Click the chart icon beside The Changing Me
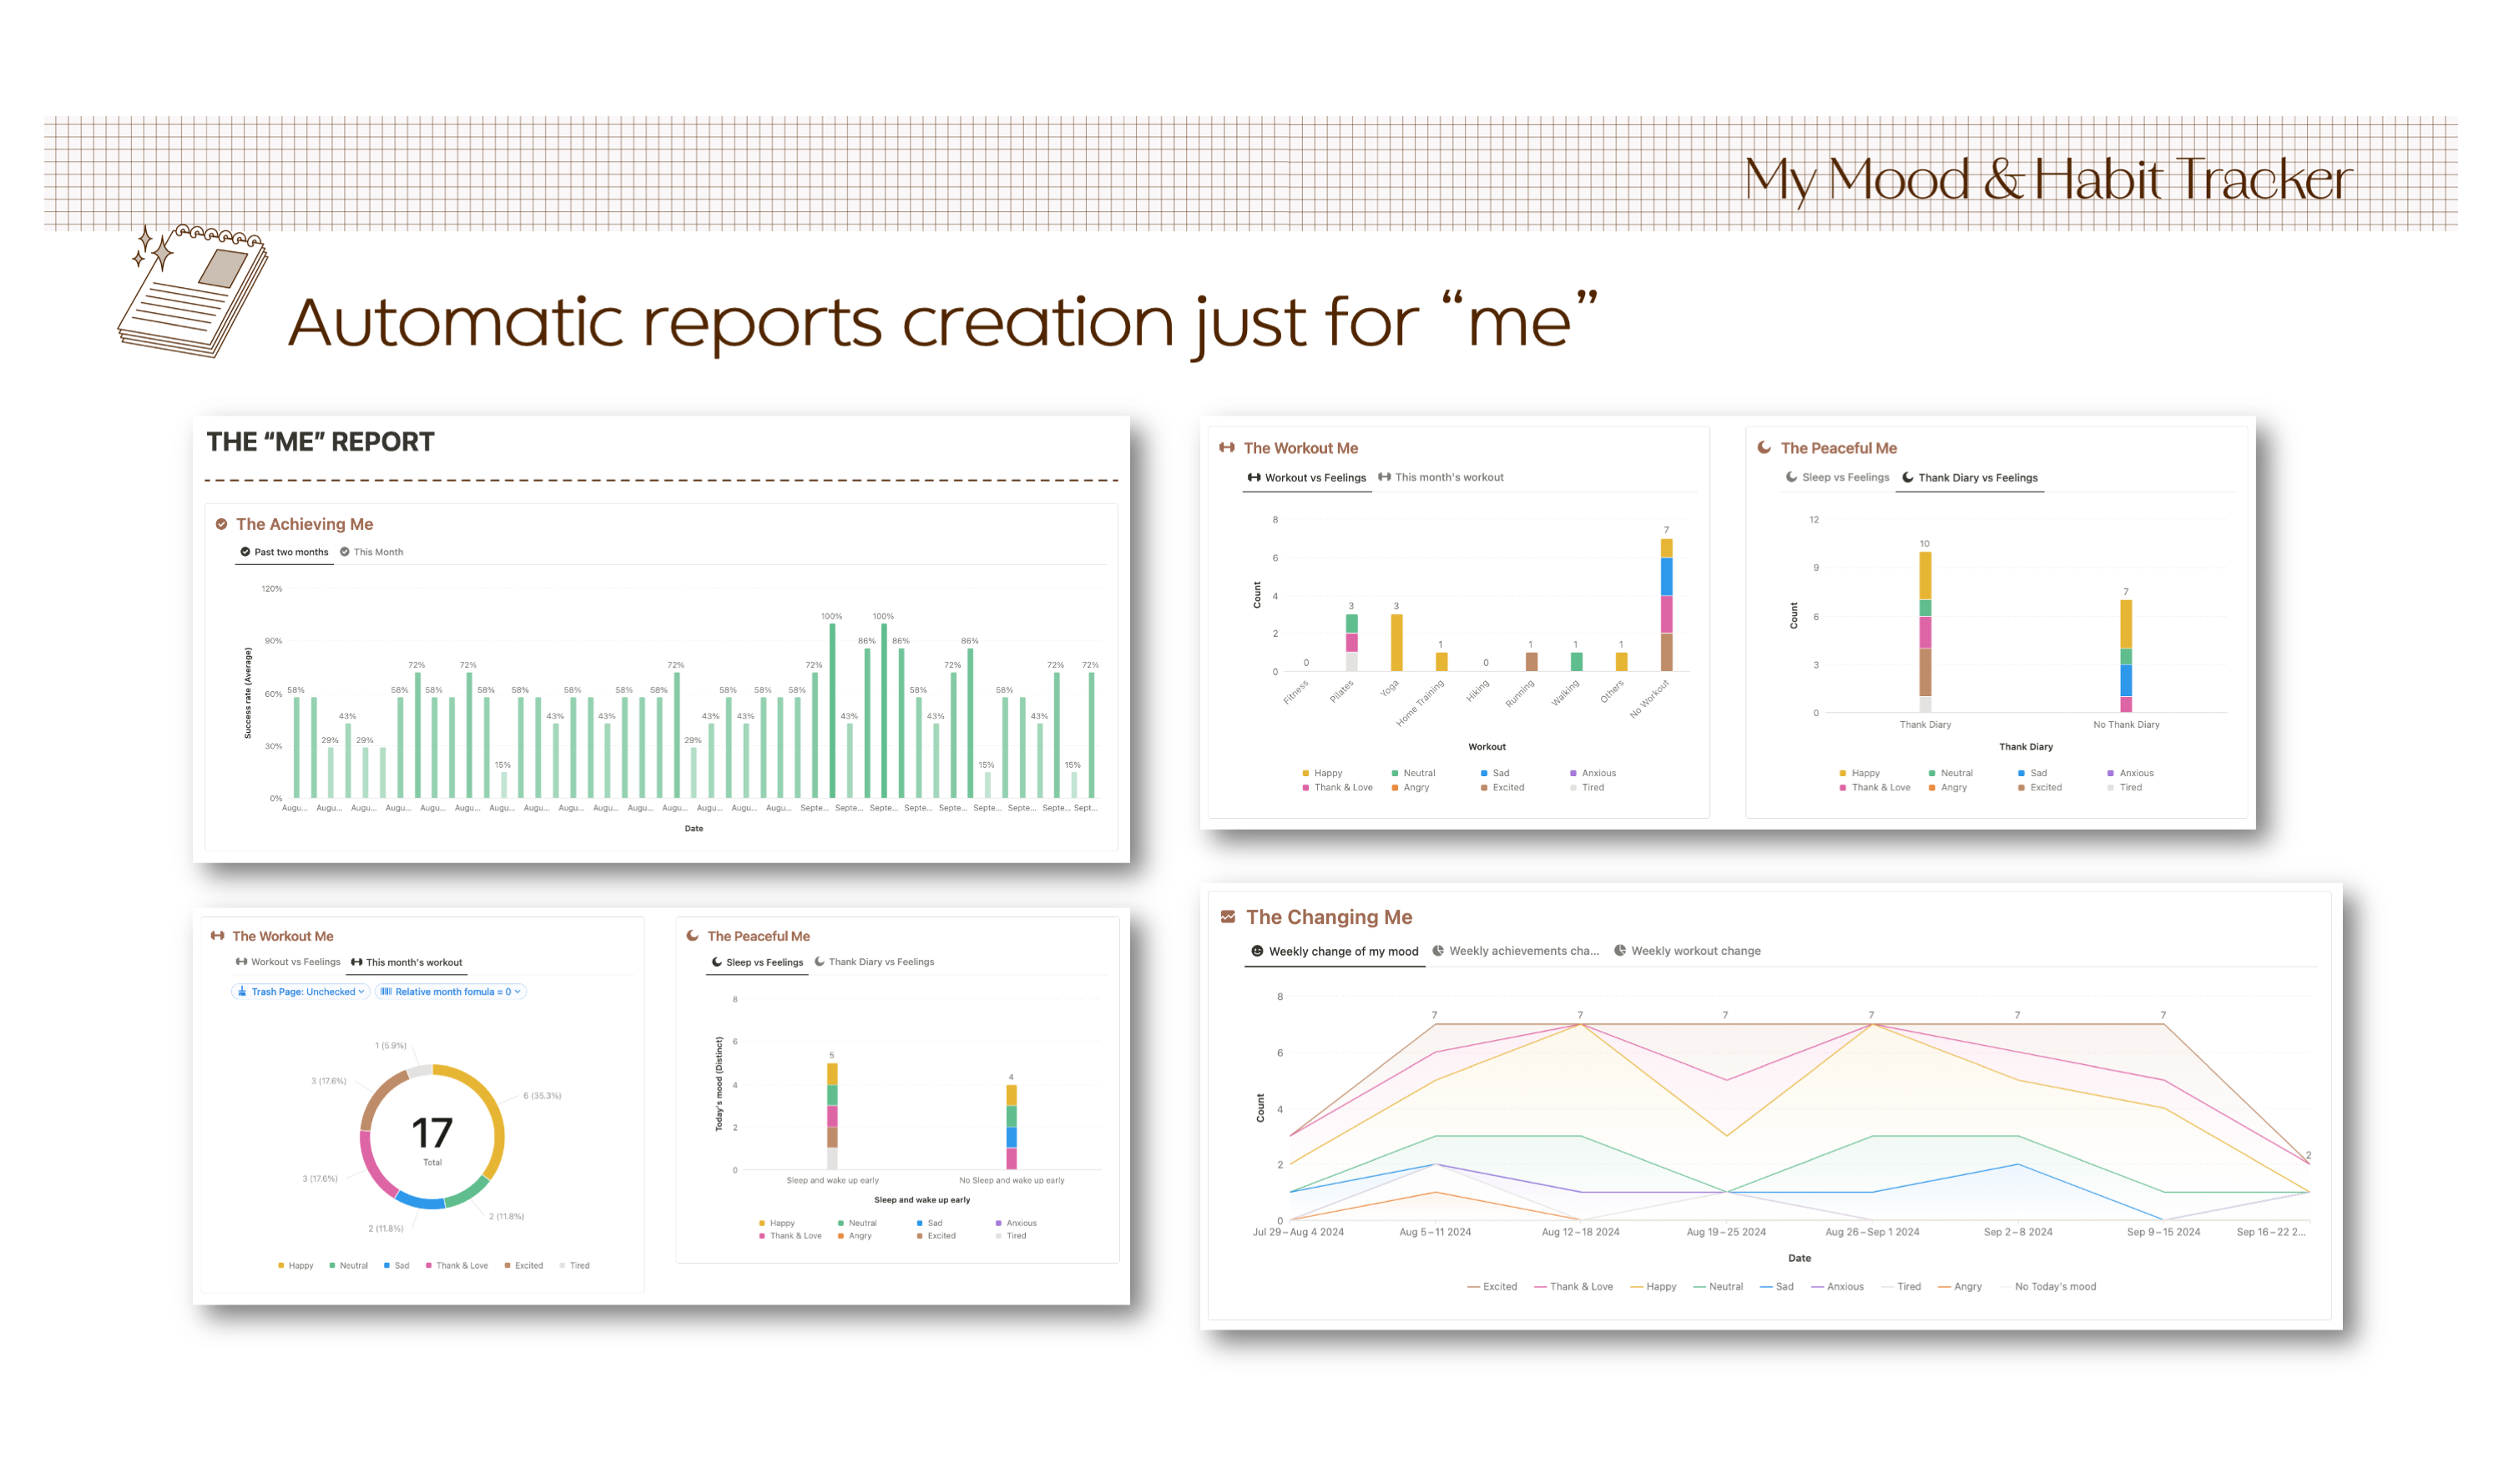The height and width of the screenshot is (1484, 2504). pos(1228,917)
